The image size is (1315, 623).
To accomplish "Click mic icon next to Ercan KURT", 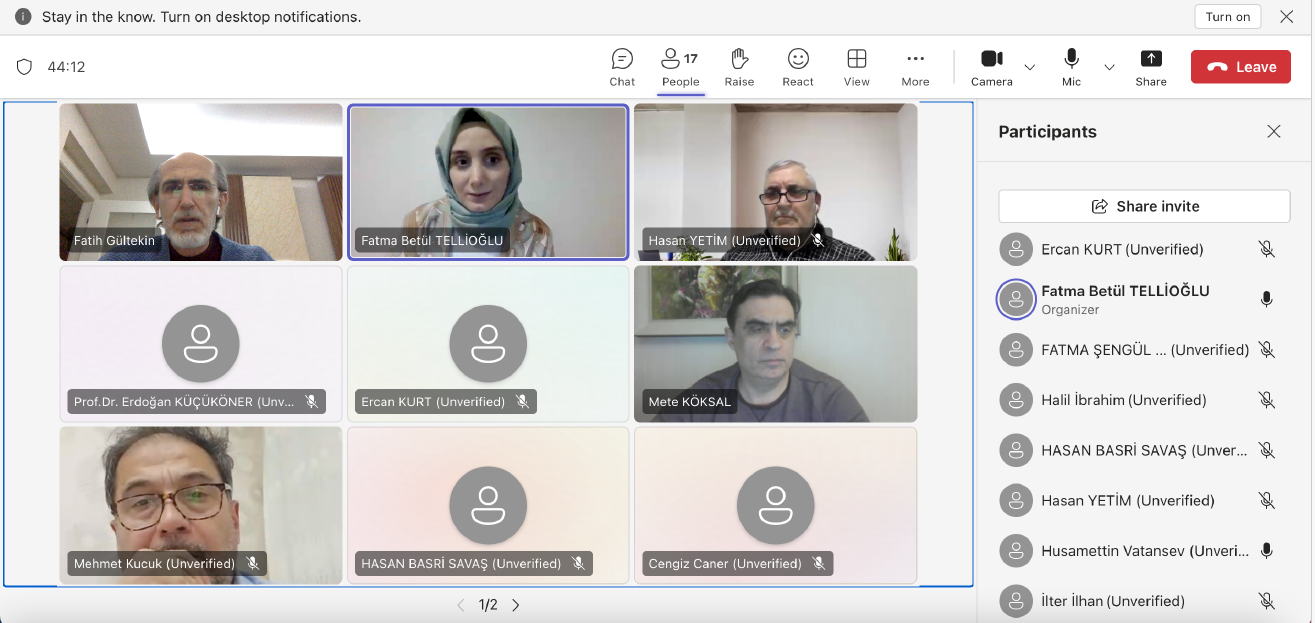I will coord(1266,249).
